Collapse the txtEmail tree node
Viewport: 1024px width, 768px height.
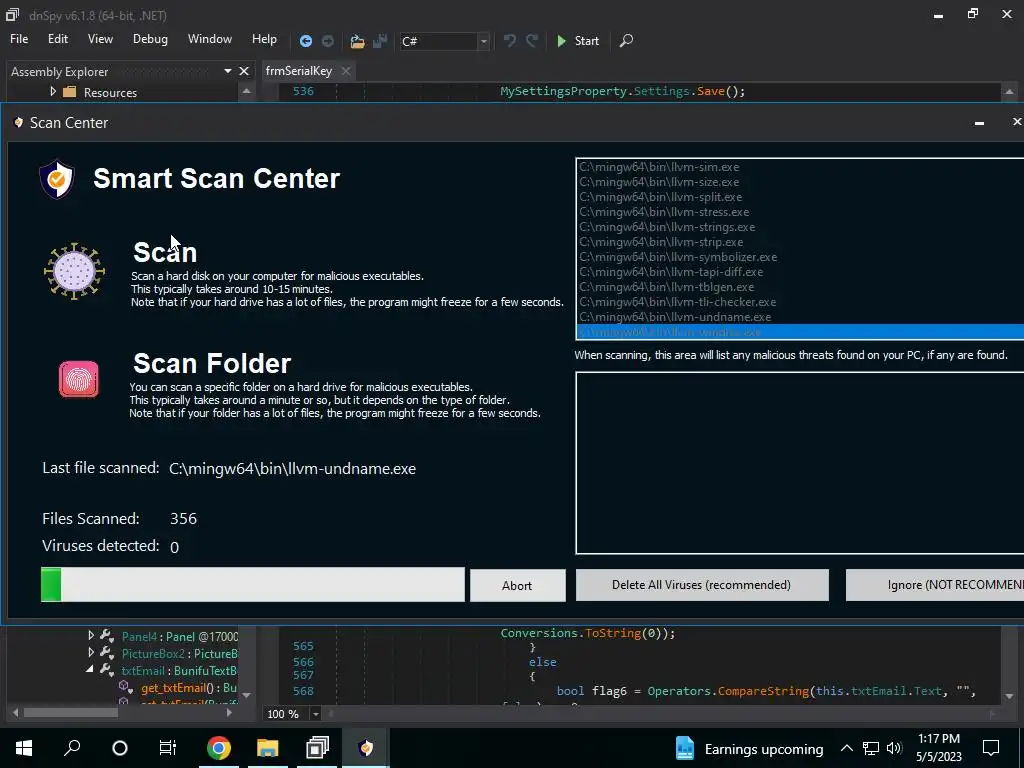click(89, 669)
